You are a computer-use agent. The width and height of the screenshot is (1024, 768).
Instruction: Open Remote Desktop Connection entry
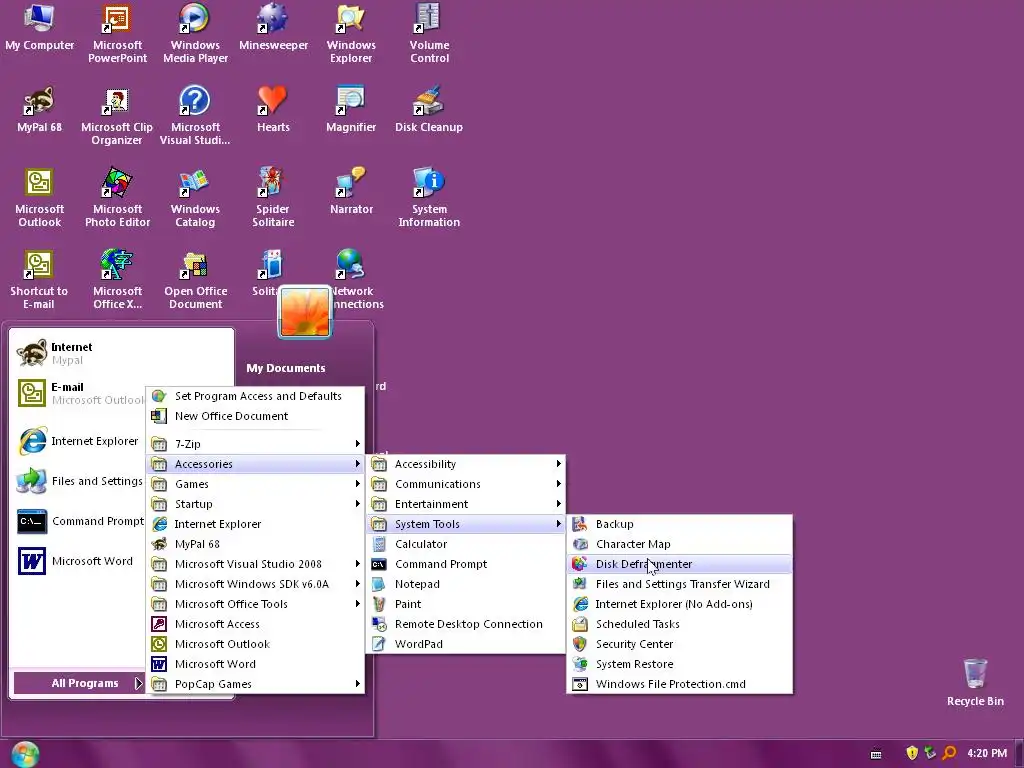[466, 624]
